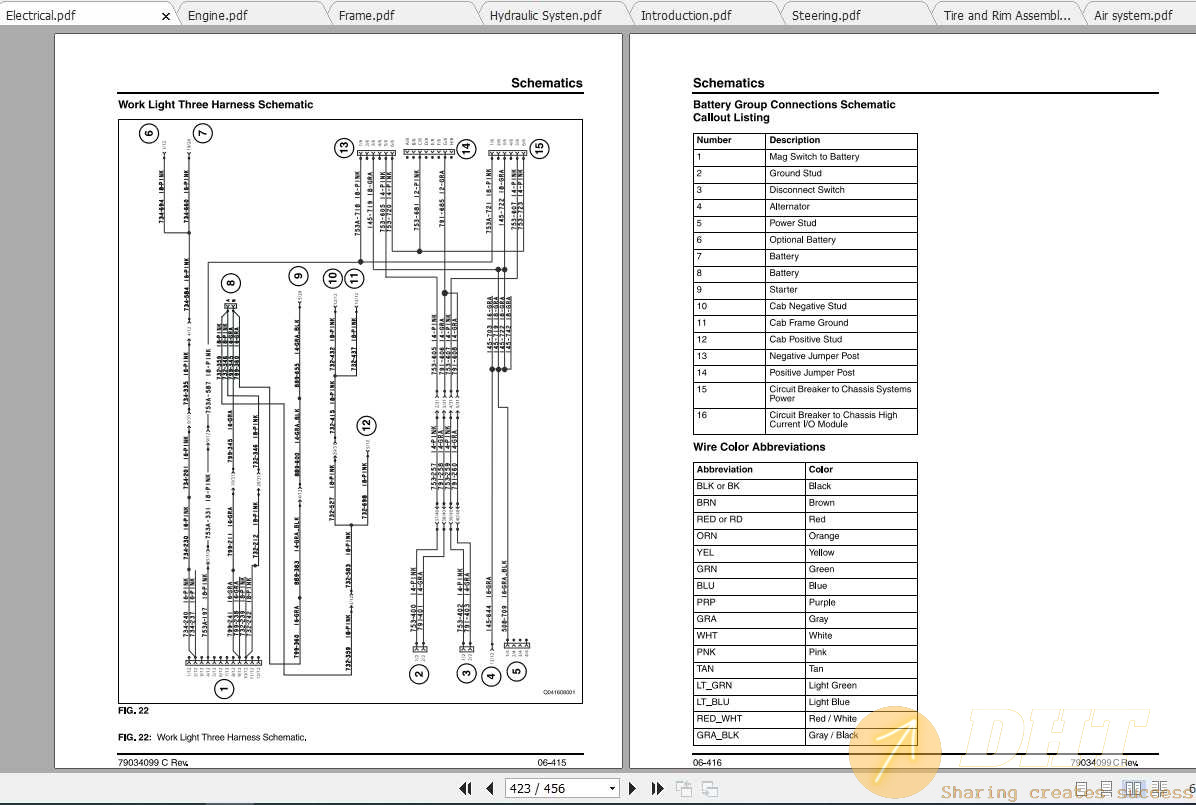
Task: Click the 'Work Light Three Harness Schematic' heading
Action: tap(215, 105)
